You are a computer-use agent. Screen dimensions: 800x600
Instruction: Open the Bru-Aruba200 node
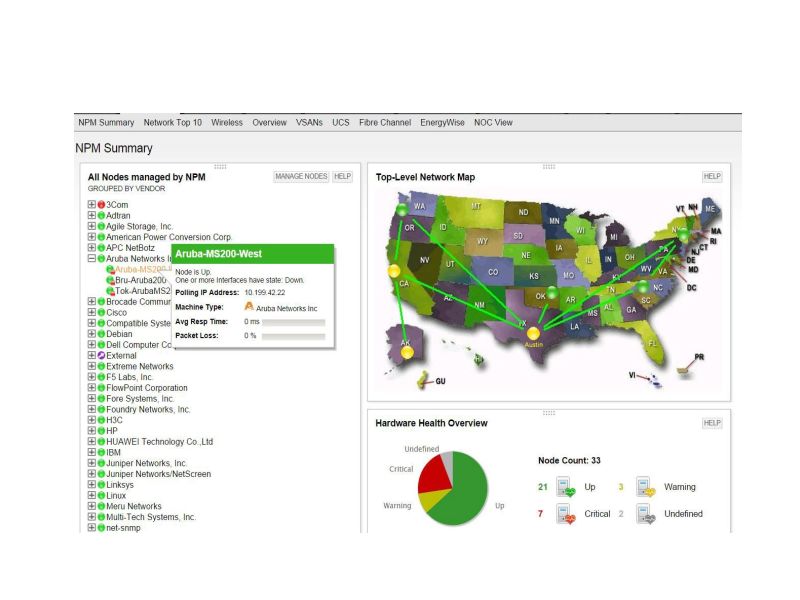tap(140, 280)
